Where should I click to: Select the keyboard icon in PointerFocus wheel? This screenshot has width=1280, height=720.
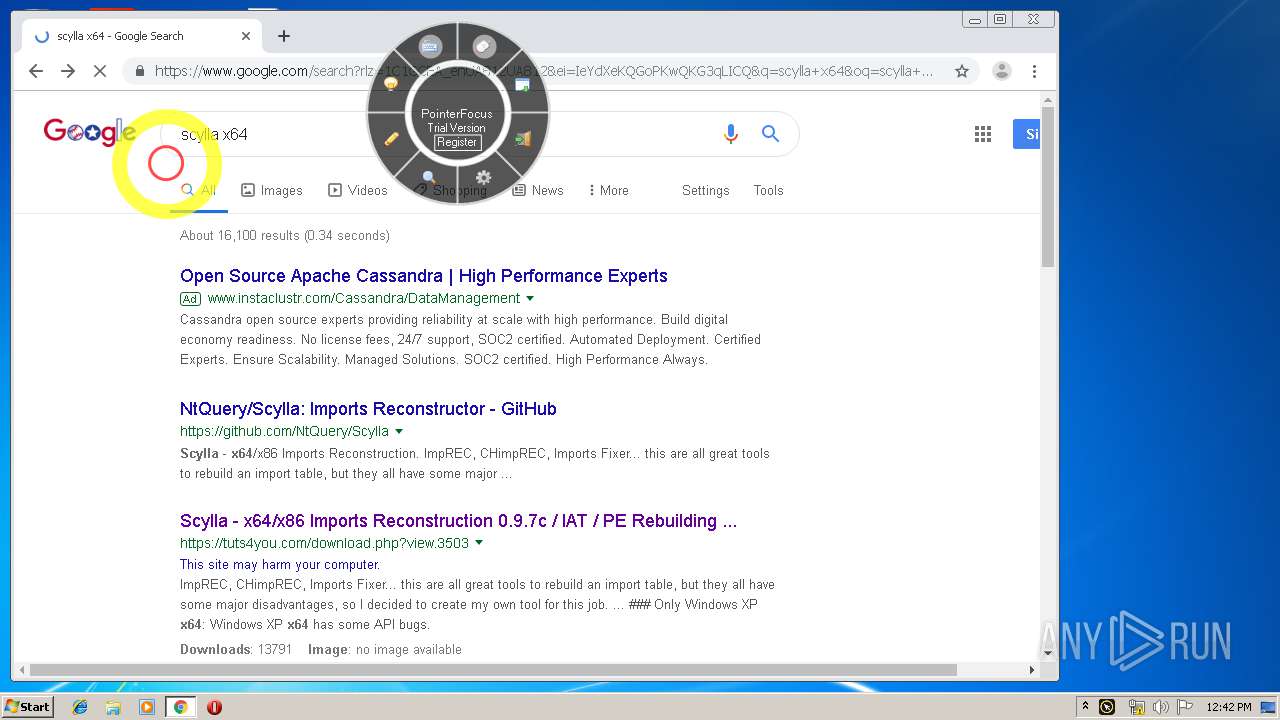pyautogui.click(x=430, y=46)
